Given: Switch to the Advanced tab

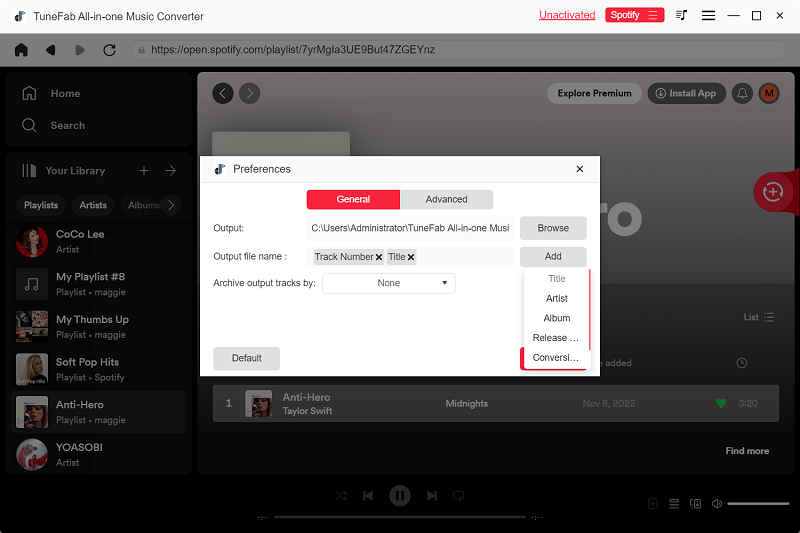Looking at the screenshot, I should pyautogui.click(x=446, y=199).
